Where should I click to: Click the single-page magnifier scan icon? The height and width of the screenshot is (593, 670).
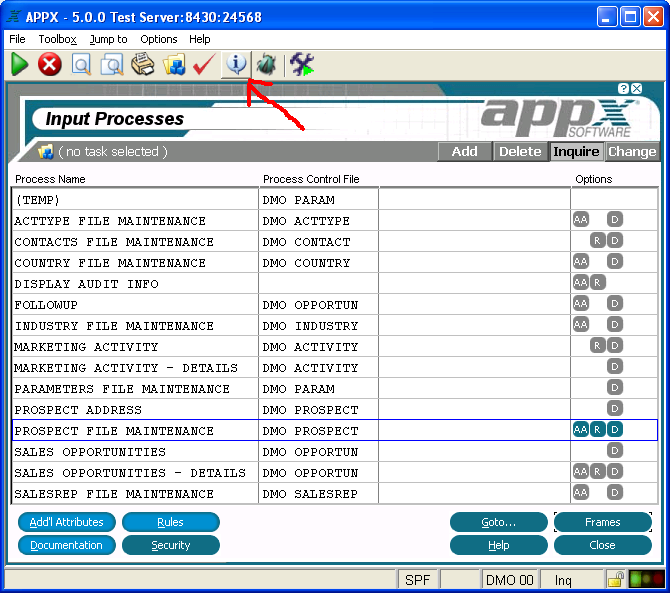pos(81,65)
